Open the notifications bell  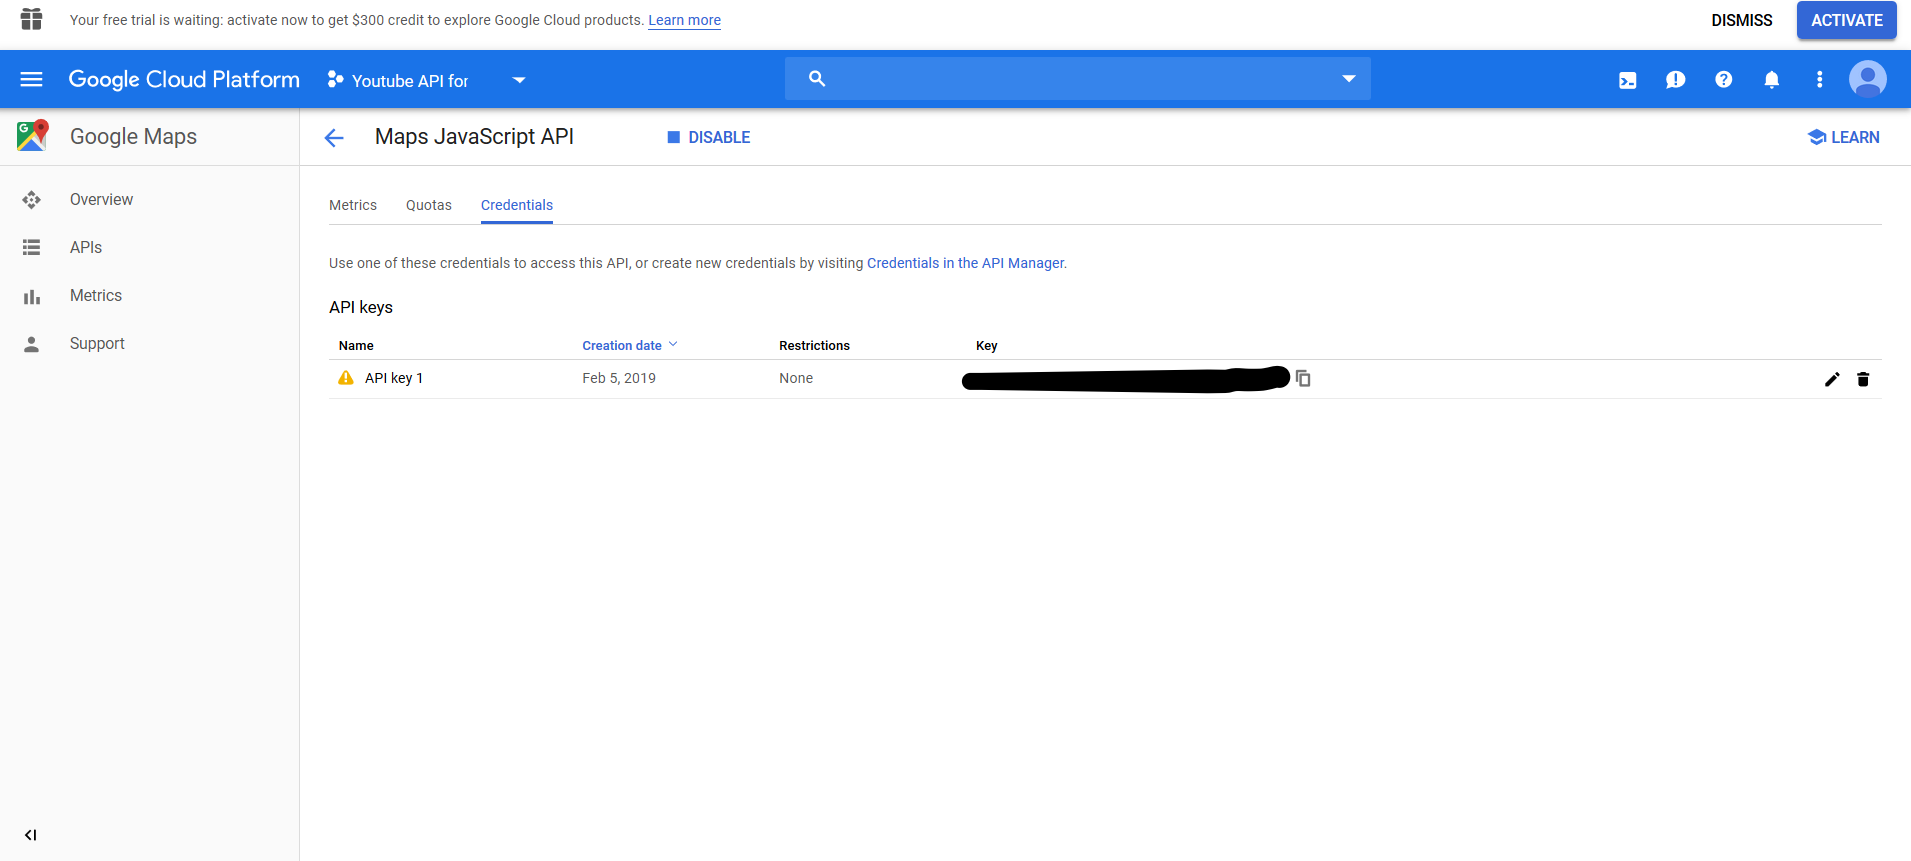tap(1771, 80)
